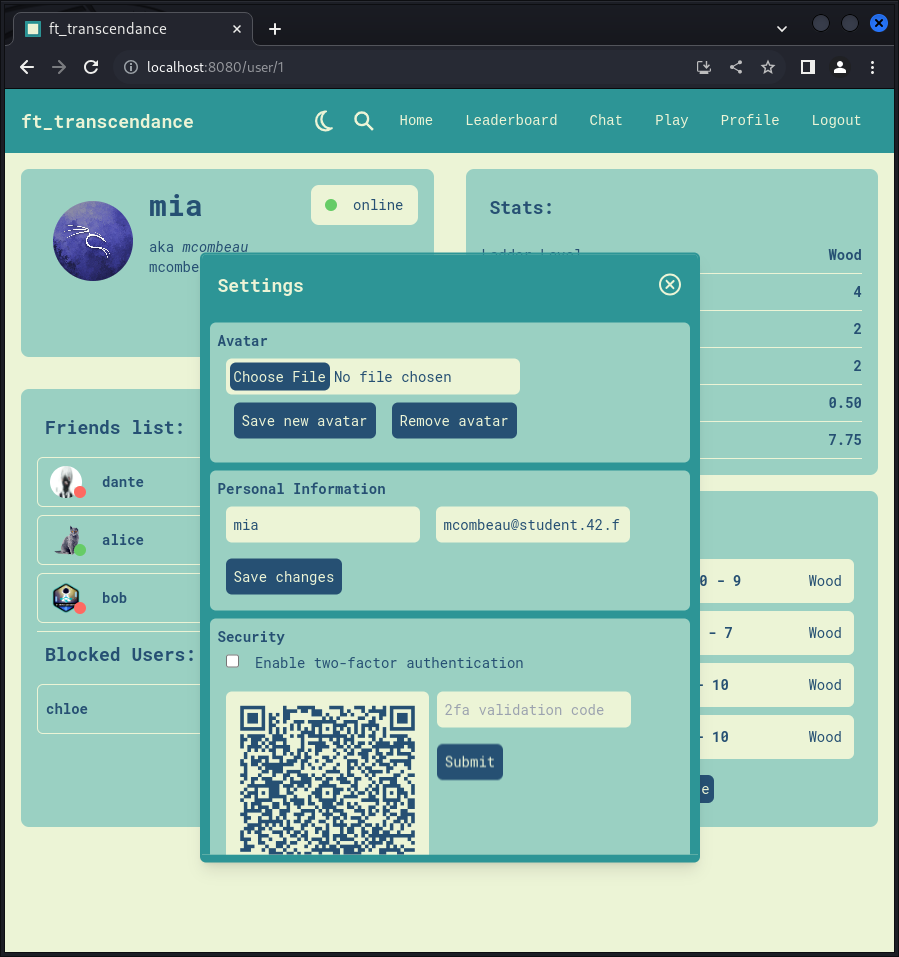
Task: Open the search magnifier icon
Action: (364, 121)
